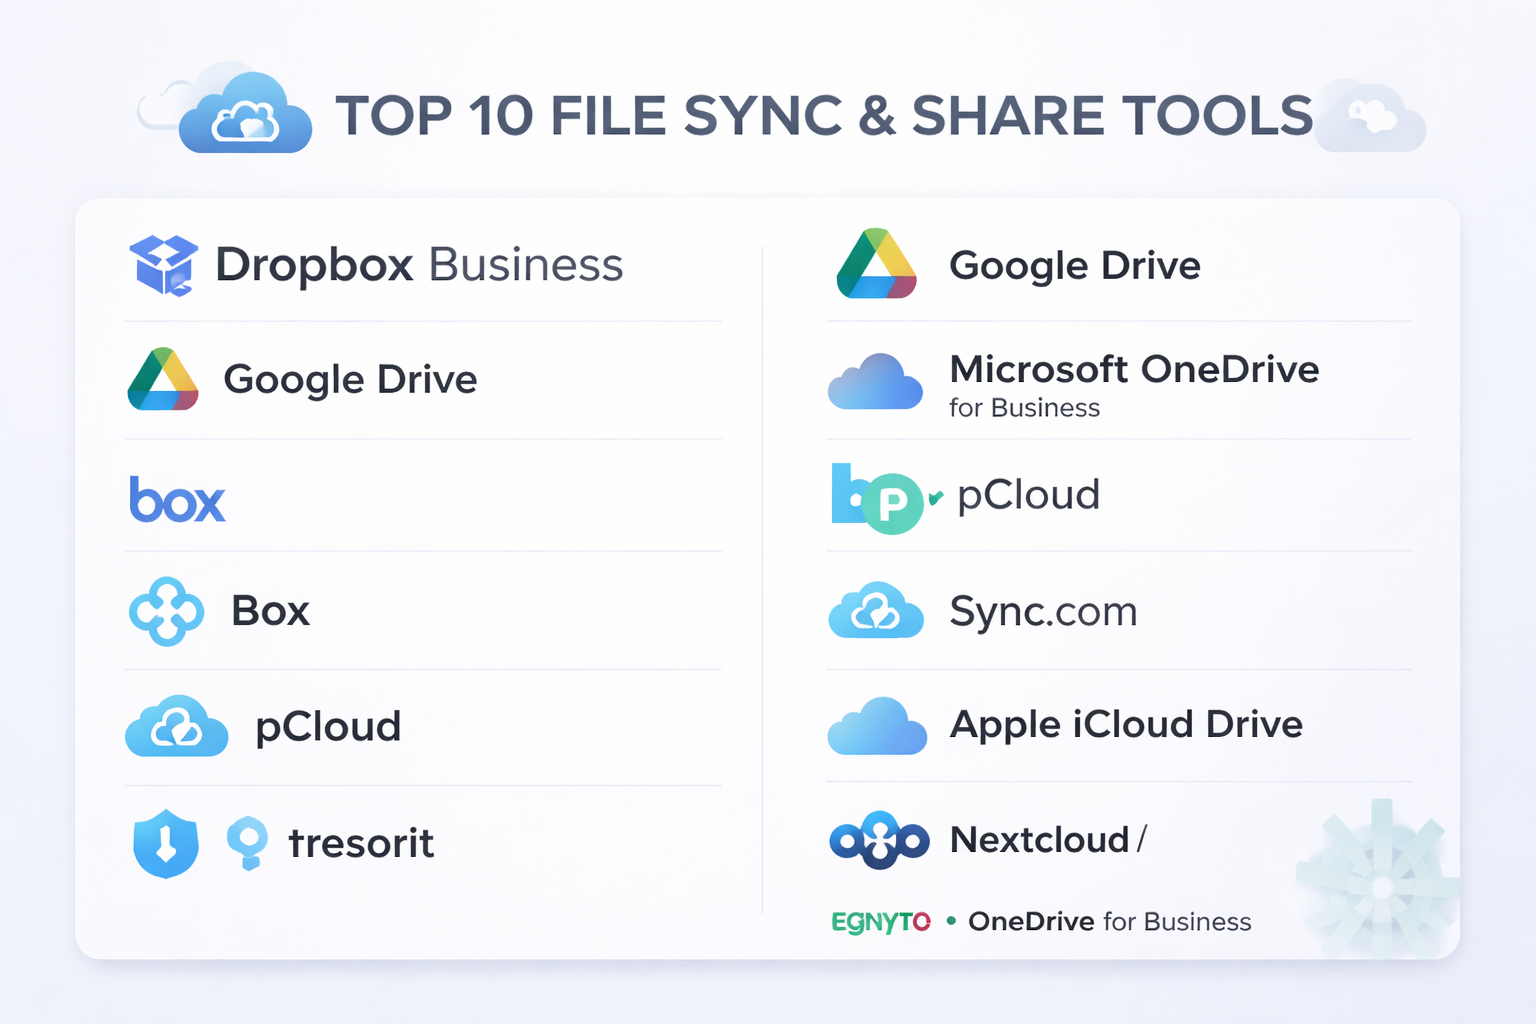Image resolution: width=1536 pixels, height=1024 pixels.
Task: Click 'OneDrive for Business' next to EGNYTE
Action: (x=1109, y=922)
